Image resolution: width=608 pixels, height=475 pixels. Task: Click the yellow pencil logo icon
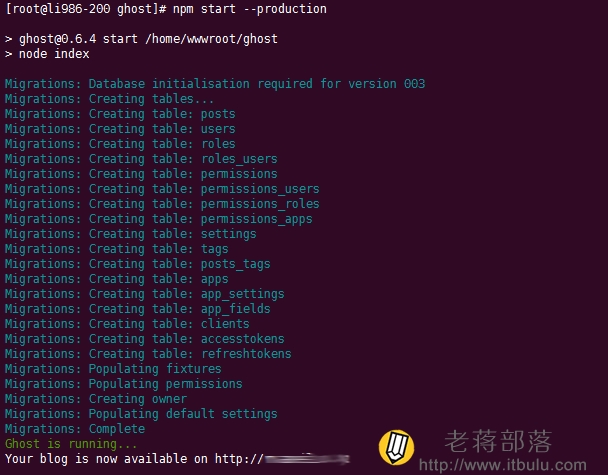point(396,447)
